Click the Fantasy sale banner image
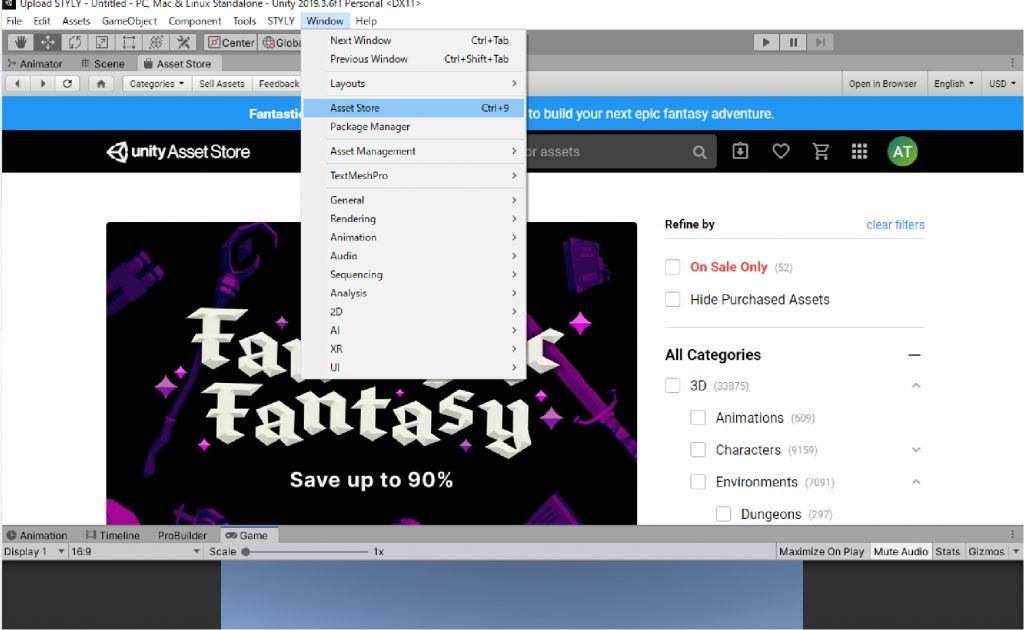This screenshot has height=630, width=1024. [371, 373]
